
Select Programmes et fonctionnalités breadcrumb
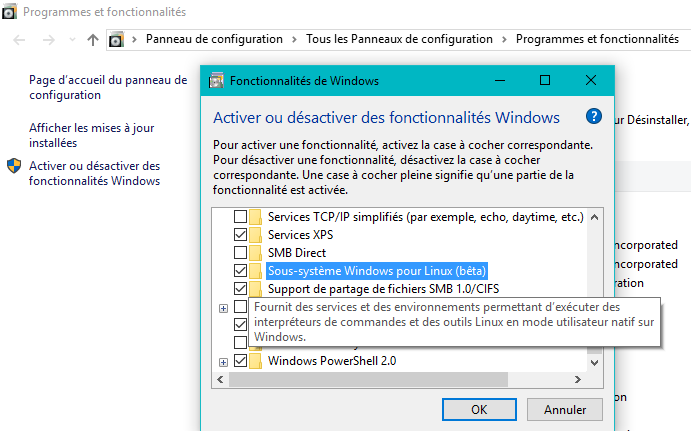coord(597,39)
